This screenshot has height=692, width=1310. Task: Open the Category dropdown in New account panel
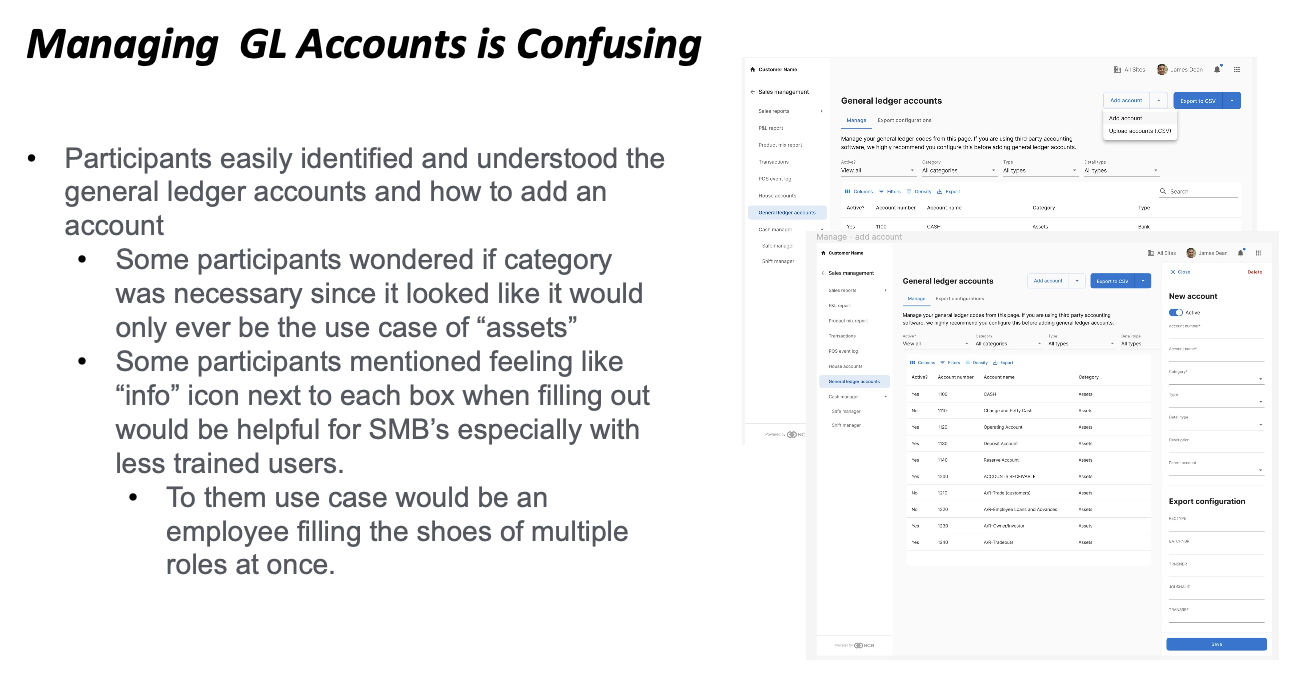coord(1217,377)
